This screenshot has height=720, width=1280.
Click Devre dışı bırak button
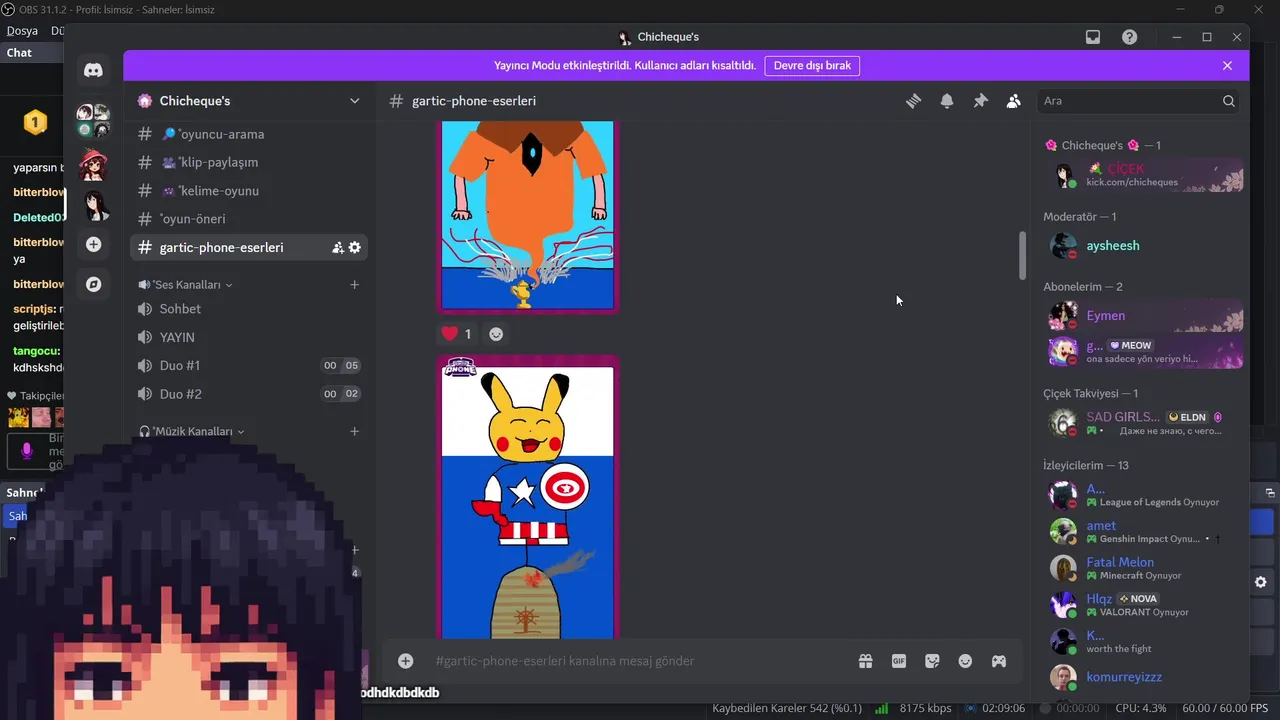pyautogui.click(x=812, y=65)
